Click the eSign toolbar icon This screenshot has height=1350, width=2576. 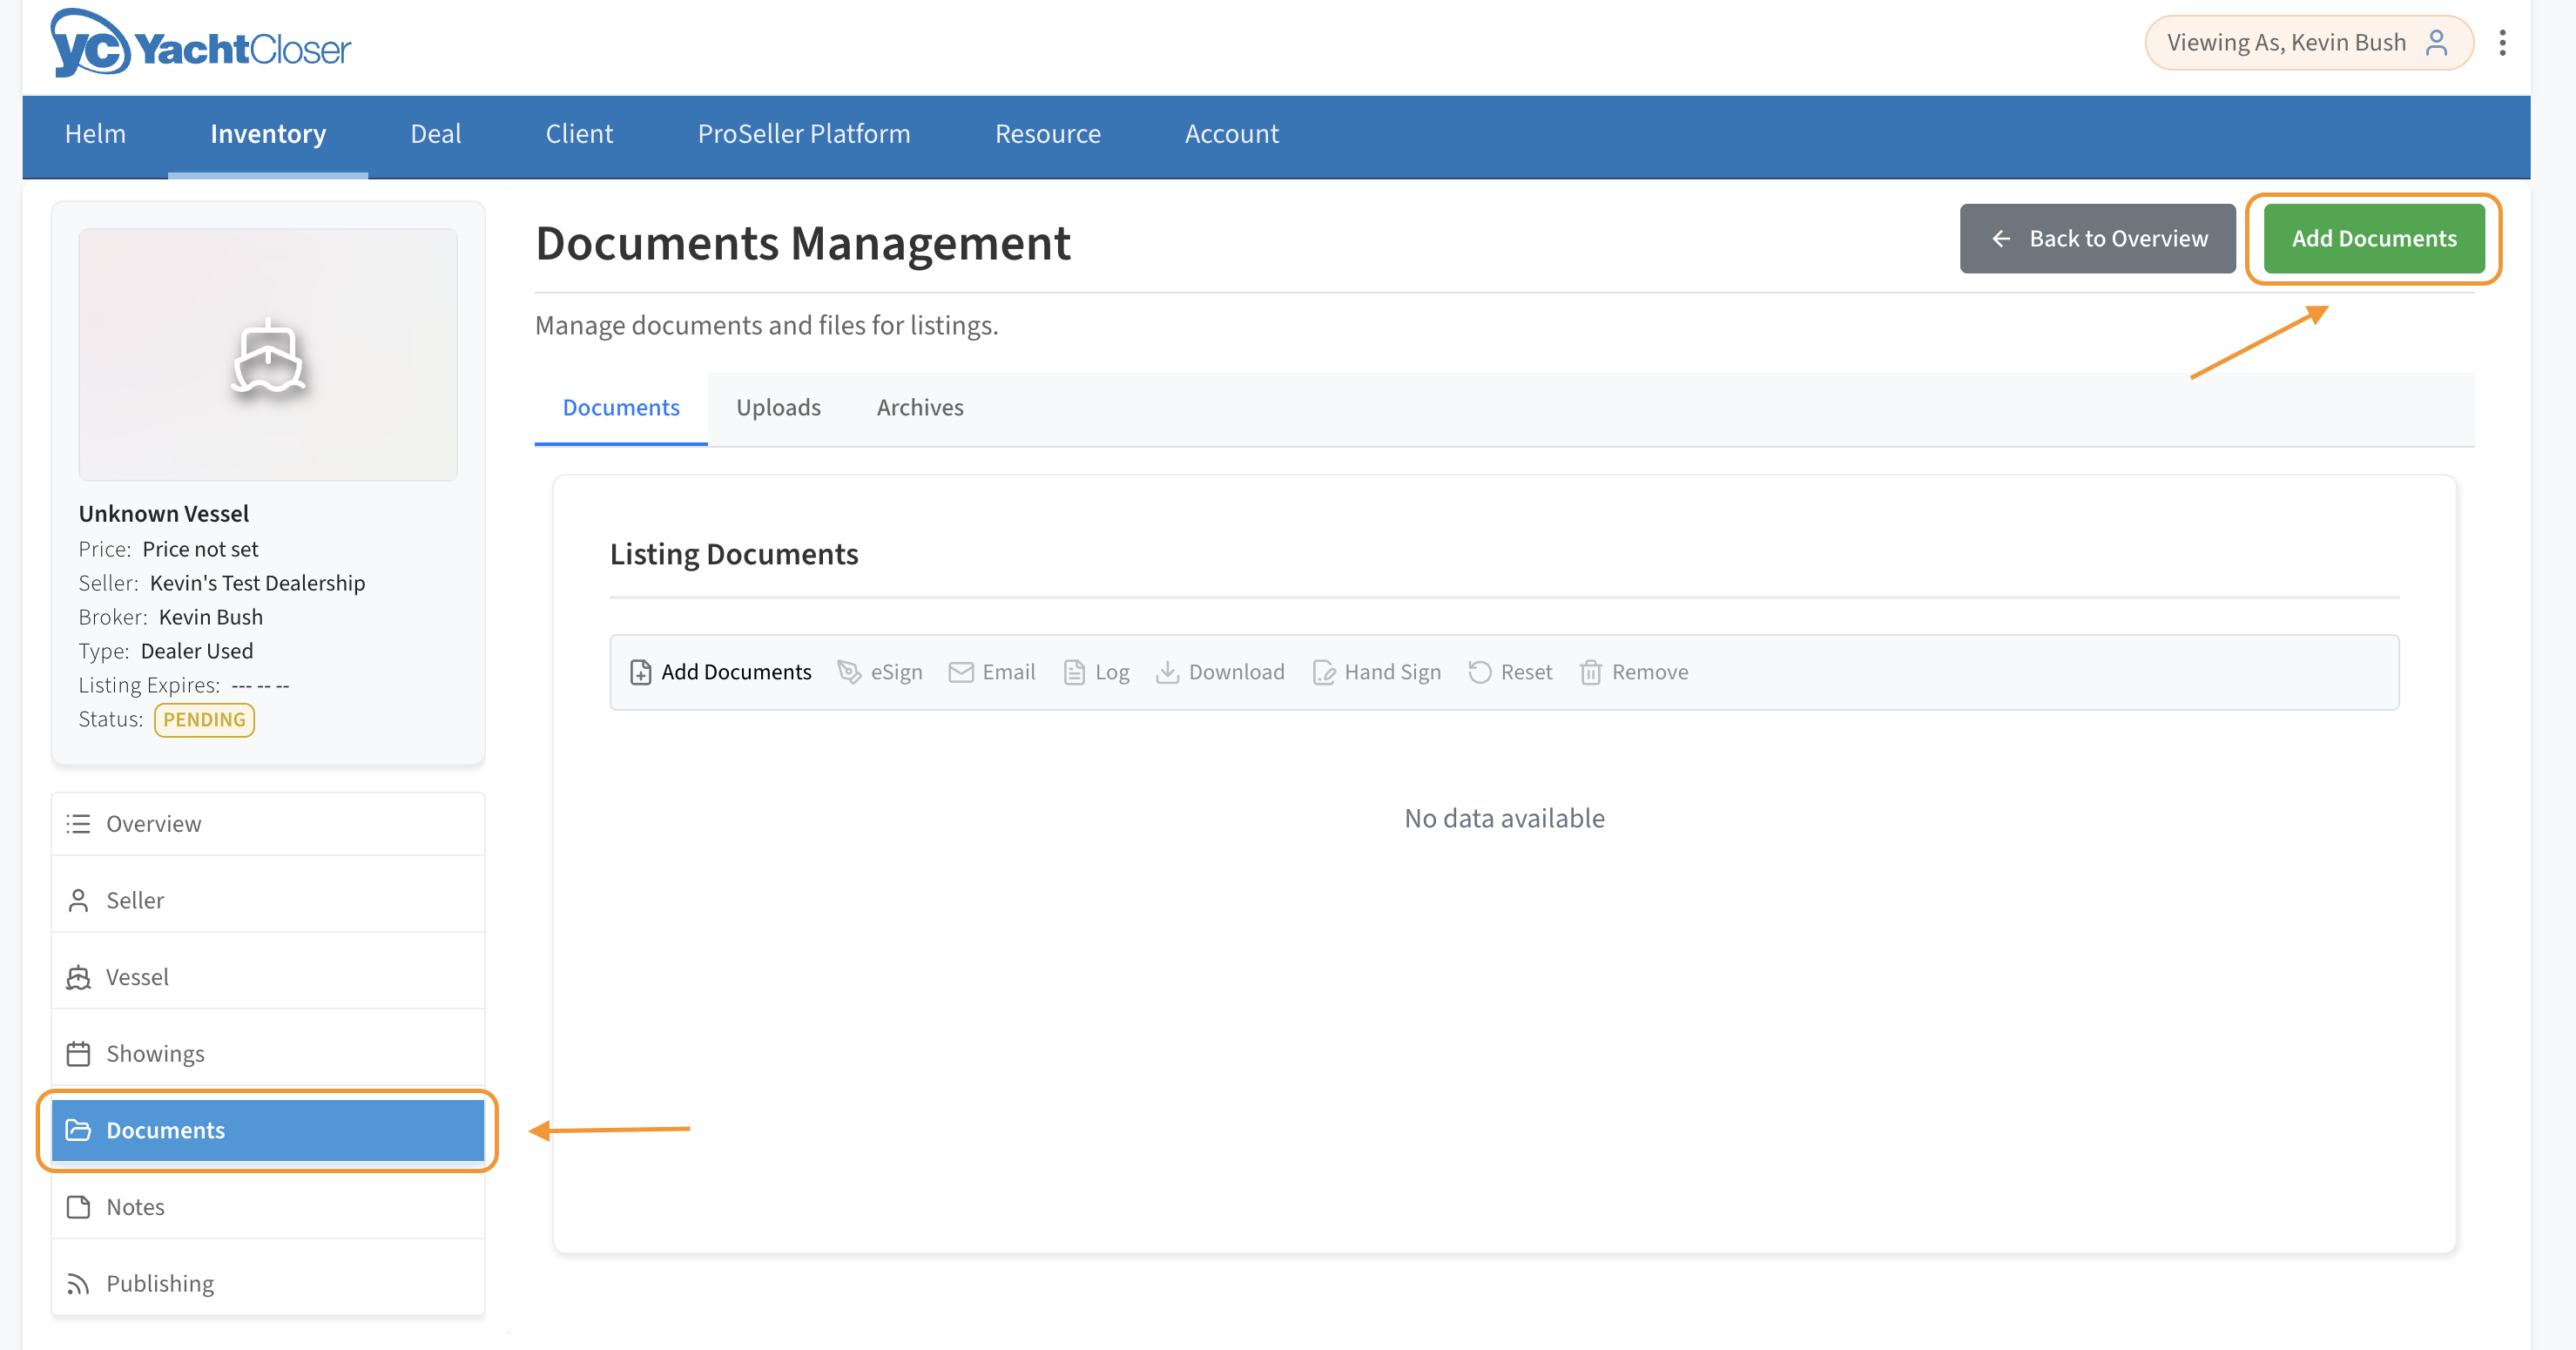click(849, 672)
